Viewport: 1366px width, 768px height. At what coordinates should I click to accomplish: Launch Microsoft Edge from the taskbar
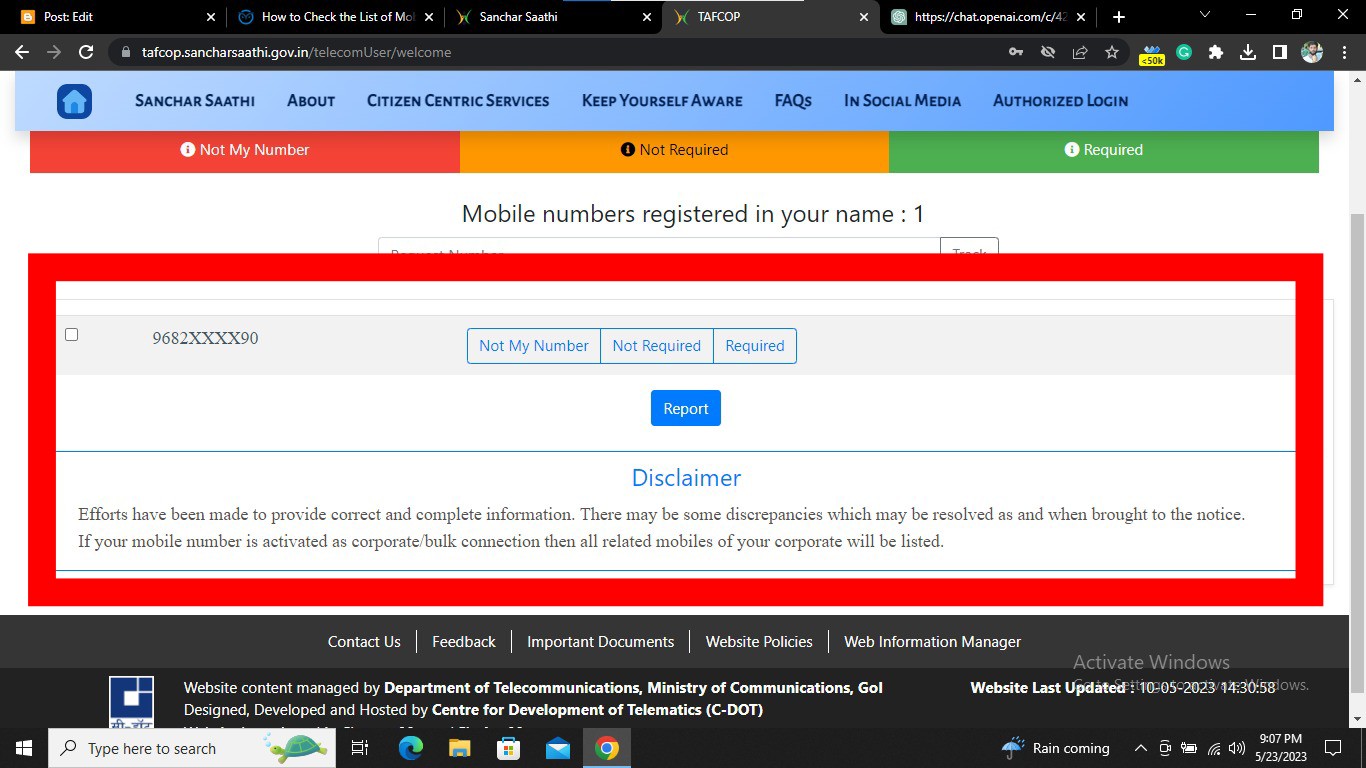(410, 748)
